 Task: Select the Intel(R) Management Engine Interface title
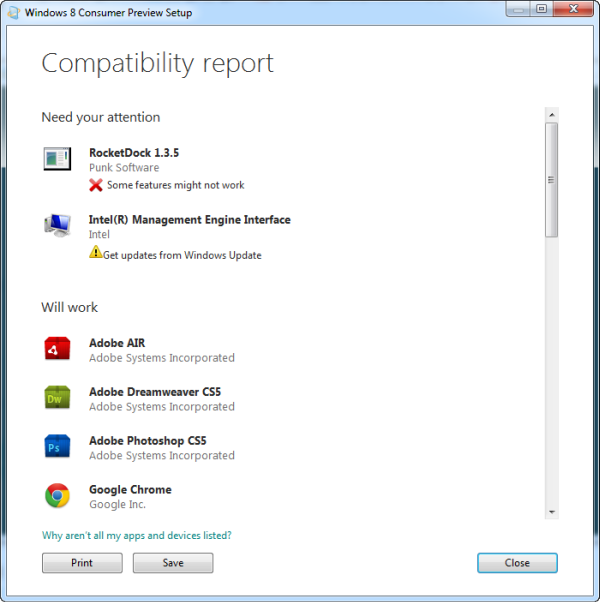pos(190,220)
